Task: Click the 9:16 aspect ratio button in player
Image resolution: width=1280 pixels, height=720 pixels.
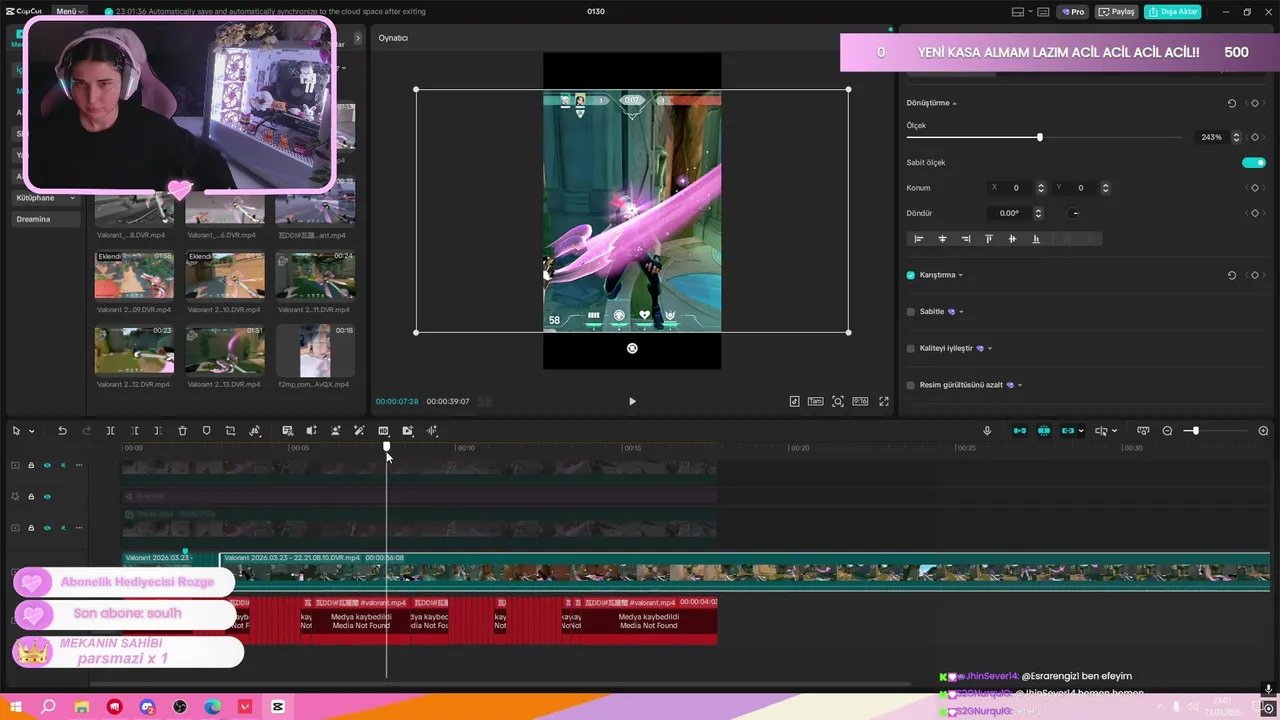Action: (860, 401)
